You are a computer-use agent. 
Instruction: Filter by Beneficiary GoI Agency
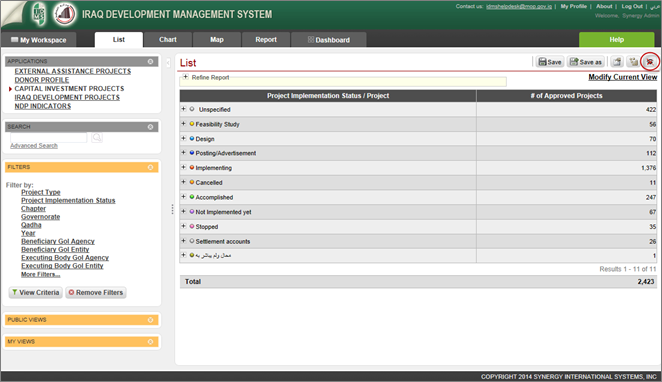[58, 241]
